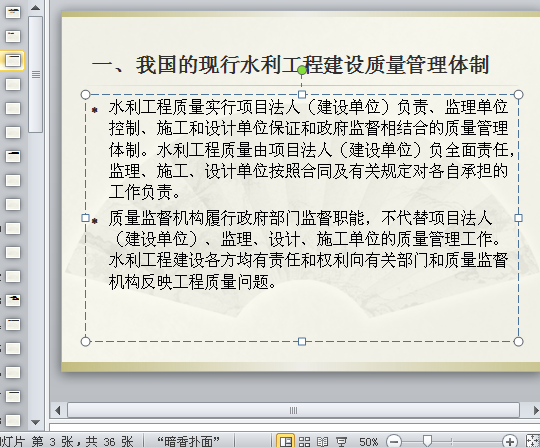
Task: Select the slide 1 thumbnail
Action: (x=13, y=12)
